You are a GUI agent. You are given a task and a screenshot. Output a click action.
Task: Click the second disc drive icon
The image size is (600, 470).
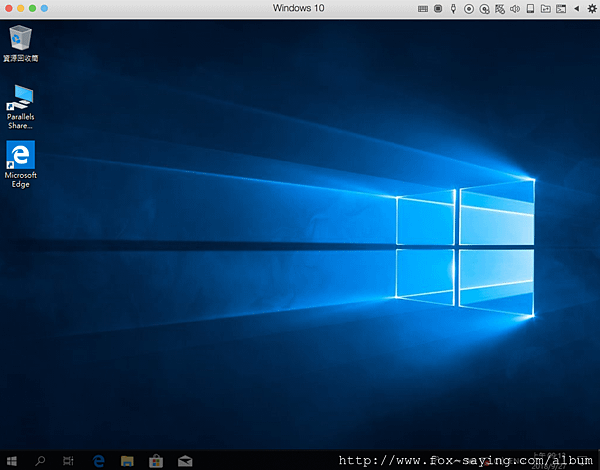484,9
